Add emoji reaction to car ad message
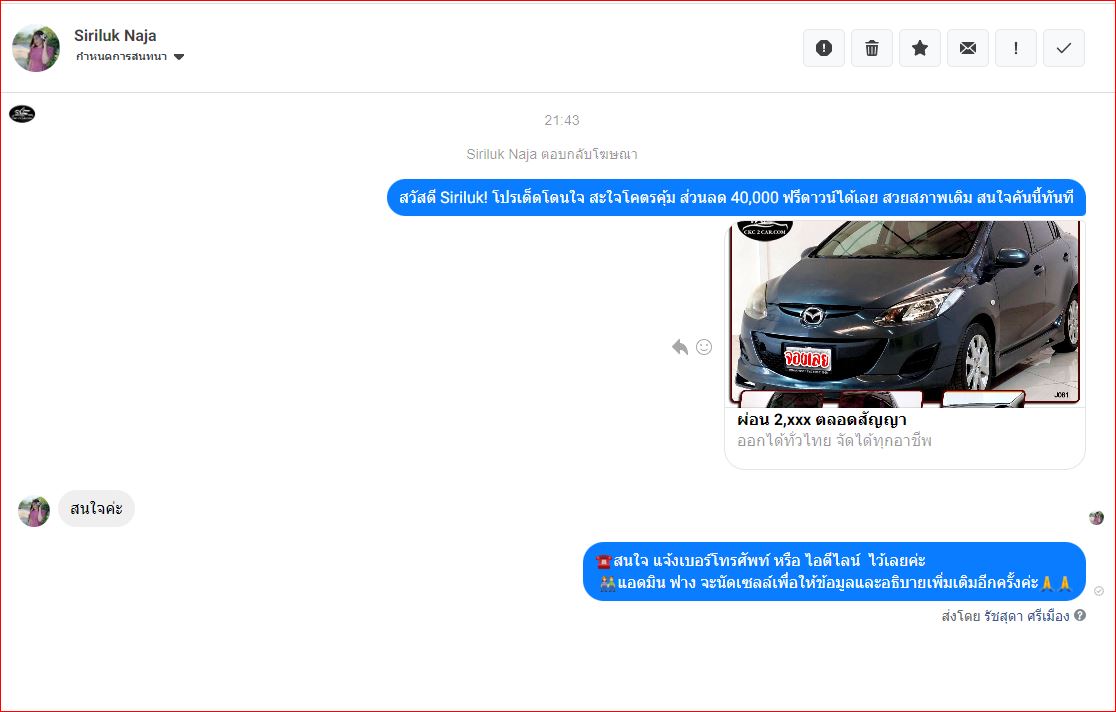 tap(704, 347)
